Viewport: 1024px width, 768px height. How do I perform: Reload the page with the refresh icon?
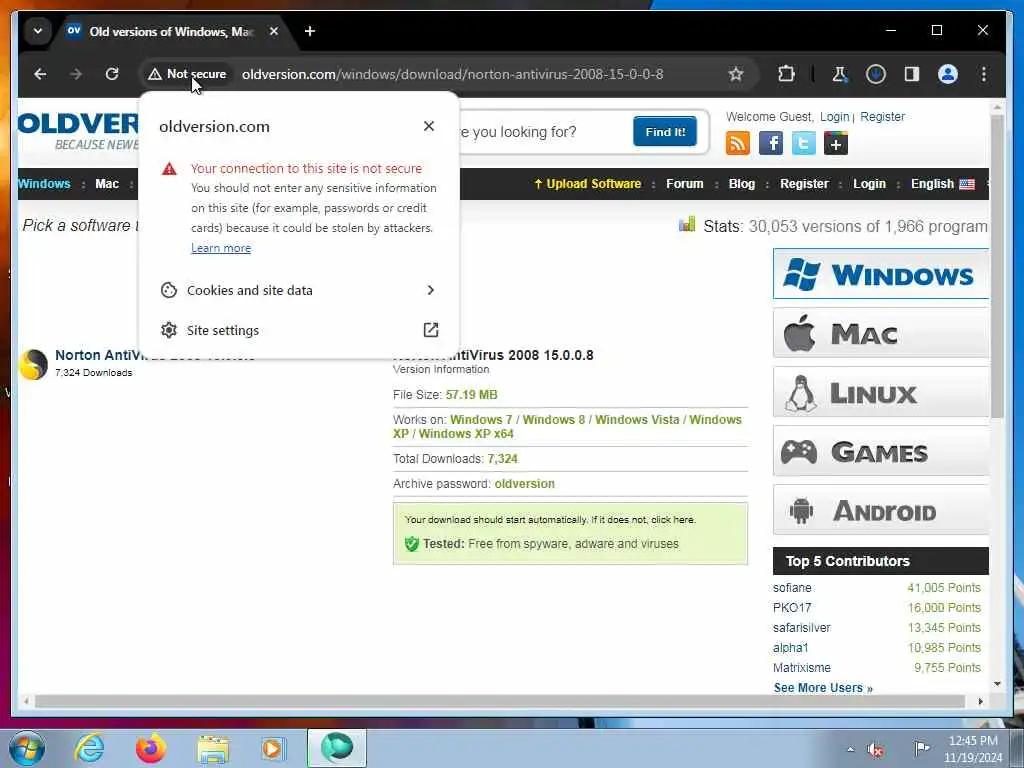pos(112,74)
